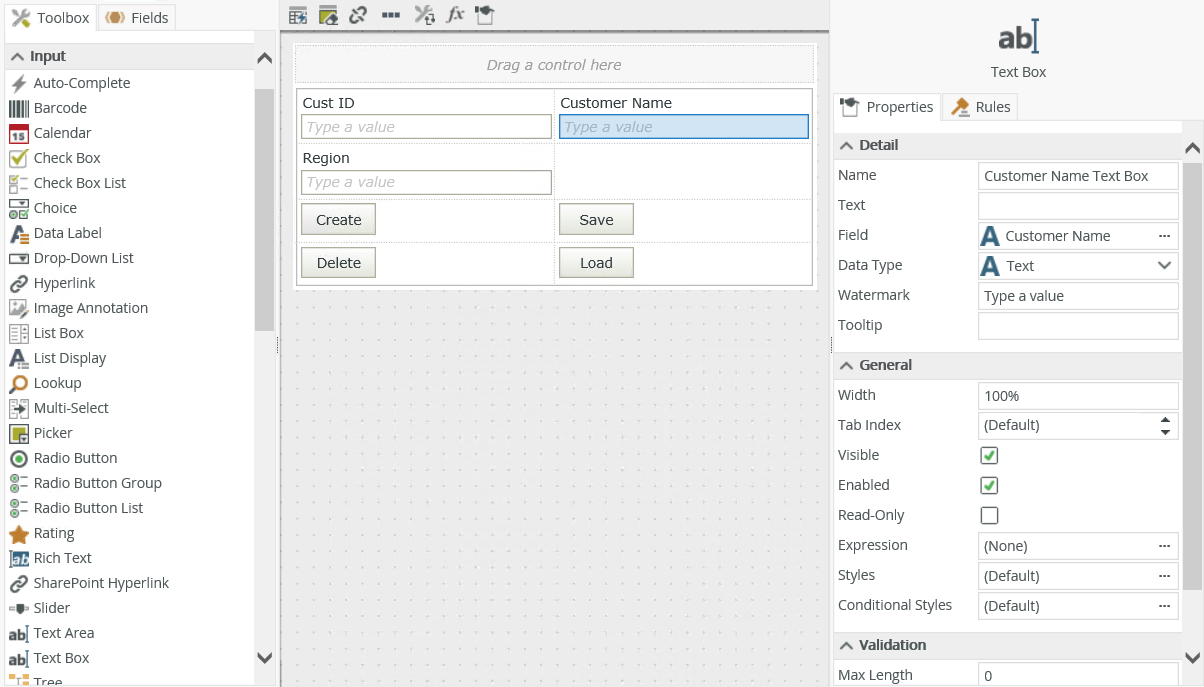
Task: Open the Rules tab
Action: pos(981,107)
